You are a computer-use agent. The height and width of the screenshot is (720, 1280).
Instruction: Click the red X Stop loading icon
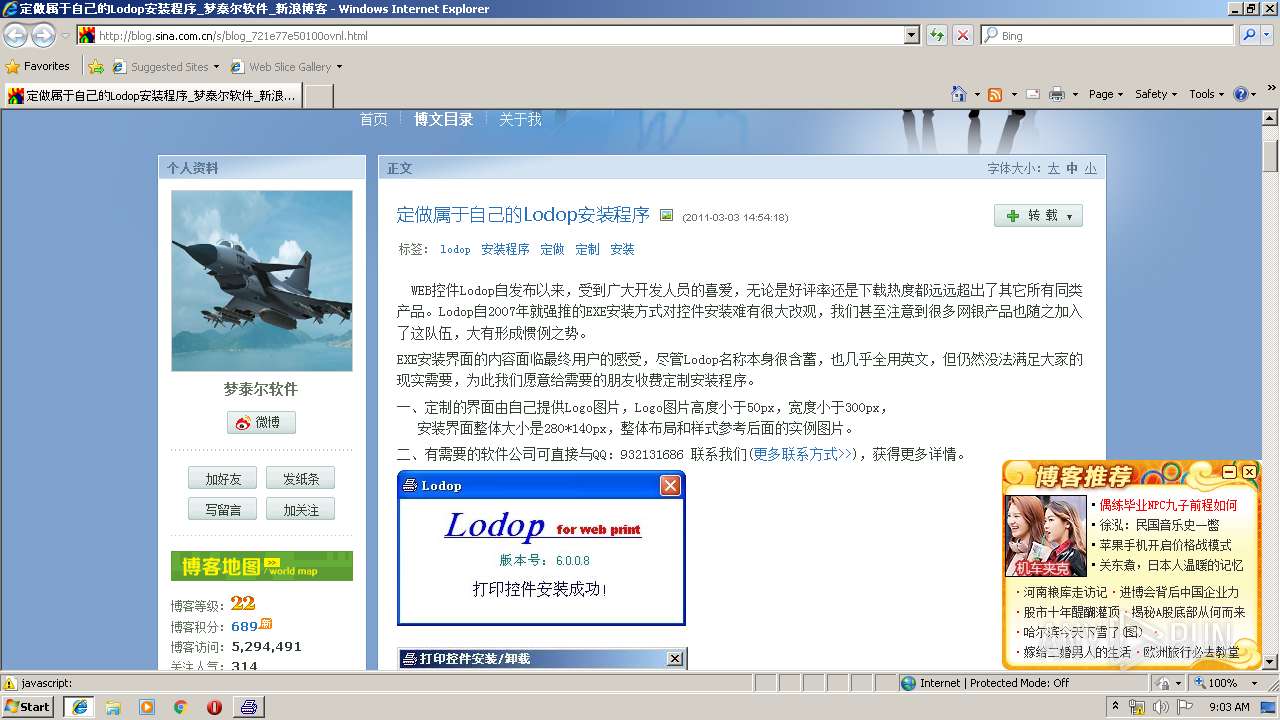pos(962,35)
